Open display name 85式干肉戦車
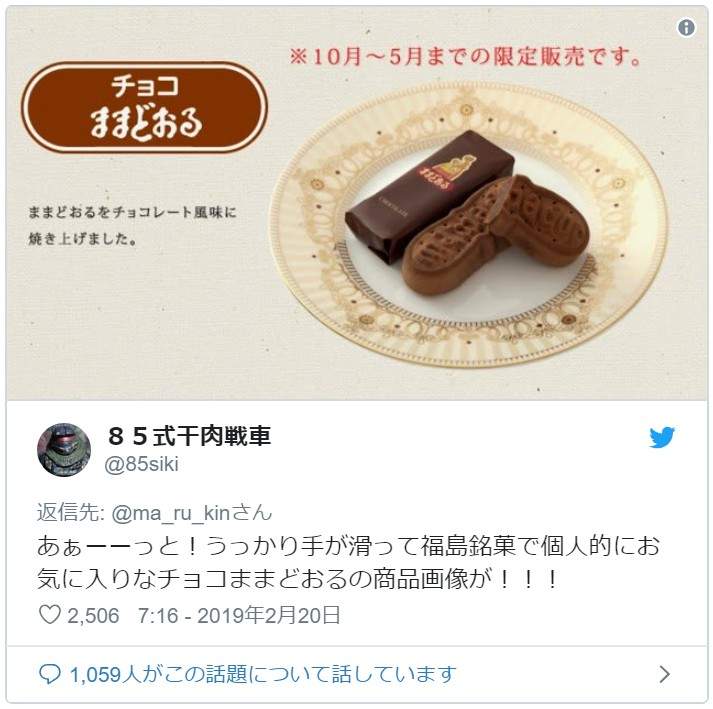Viewport: 713px width, 709px height. click(x=190, y=436)
